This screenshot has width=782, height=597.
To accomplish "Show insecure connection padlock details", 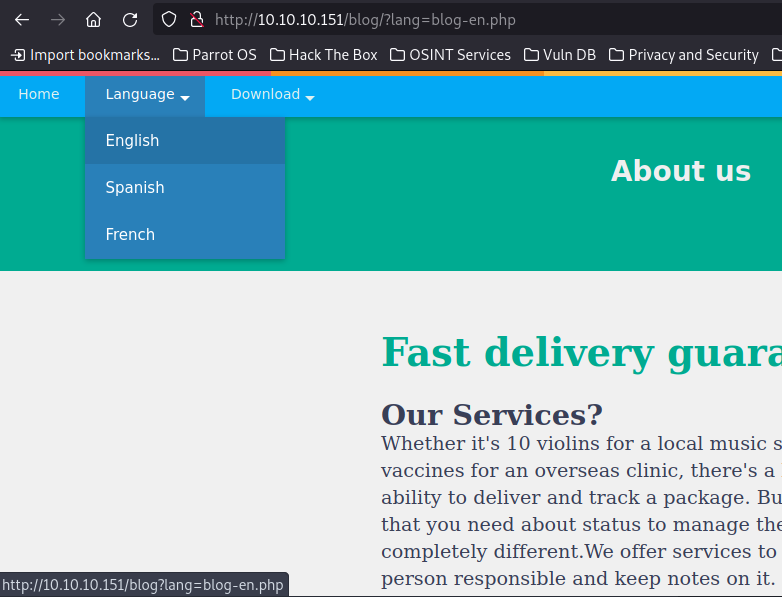I will coord(196,19).
